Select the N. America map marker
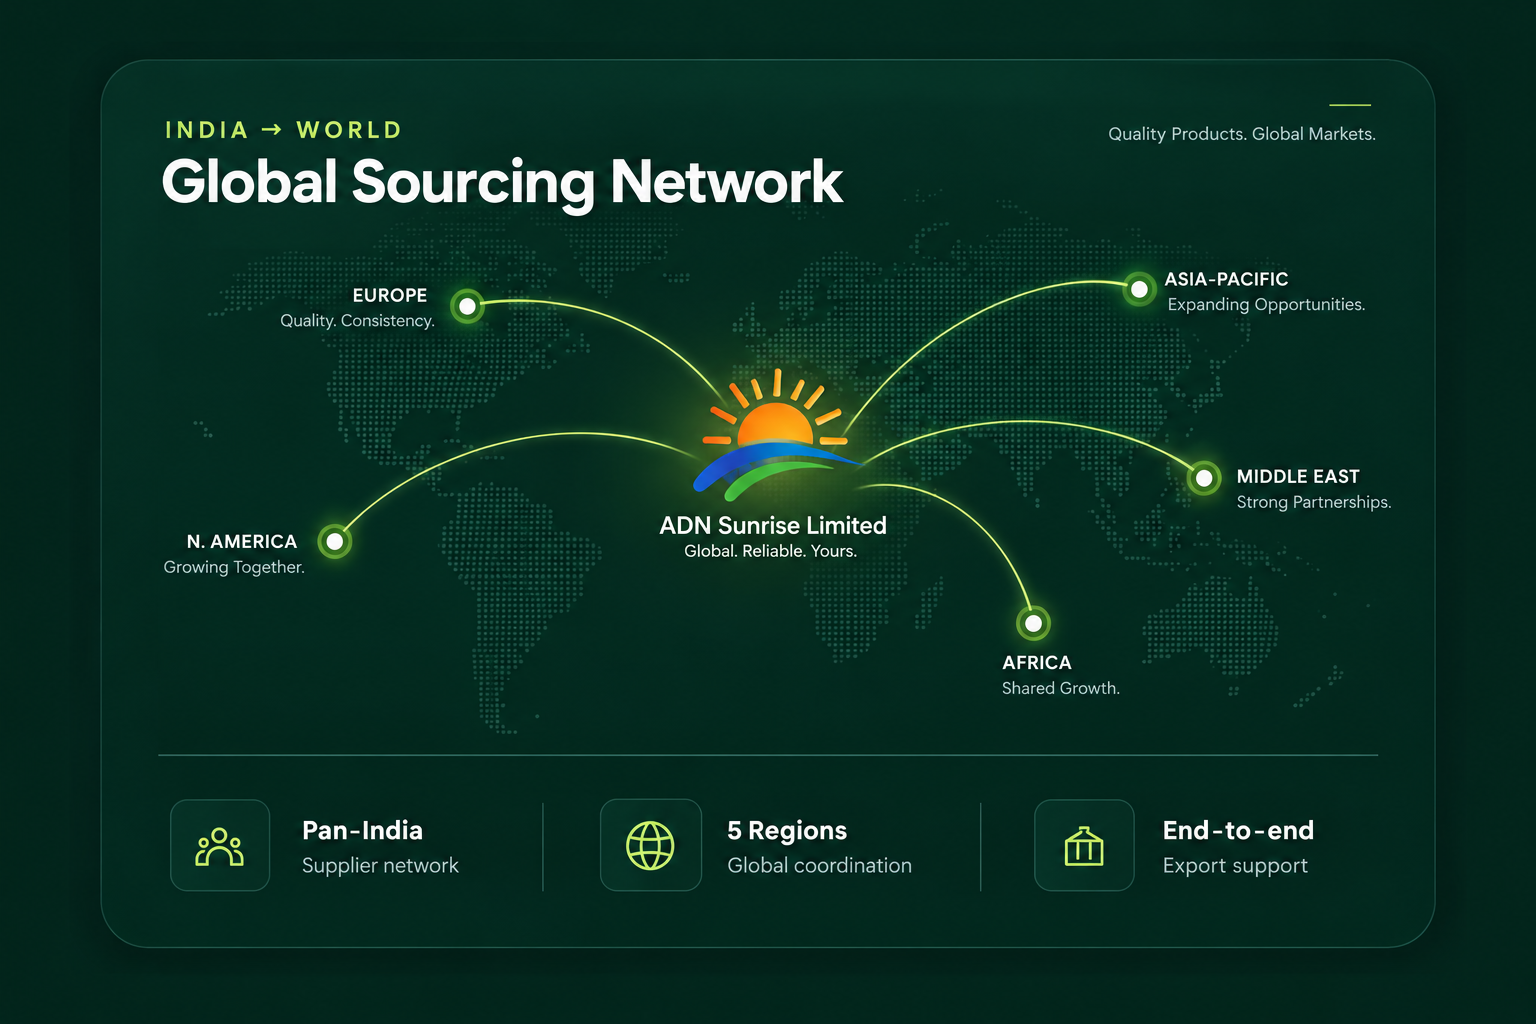Image resolution: width=1536 pixels, height=1024 pixels. [x=335, y=541]
